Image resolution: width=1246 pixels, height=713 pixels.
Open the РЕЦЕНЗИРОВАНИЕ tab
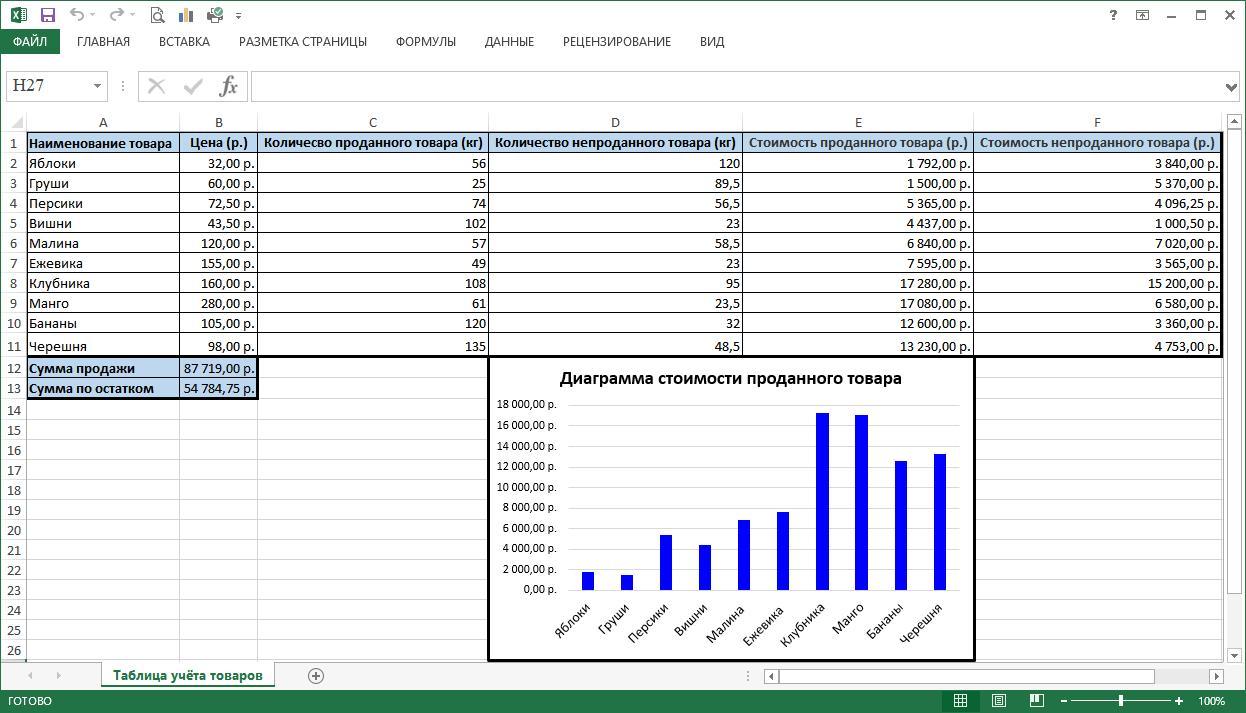(617, 42)
